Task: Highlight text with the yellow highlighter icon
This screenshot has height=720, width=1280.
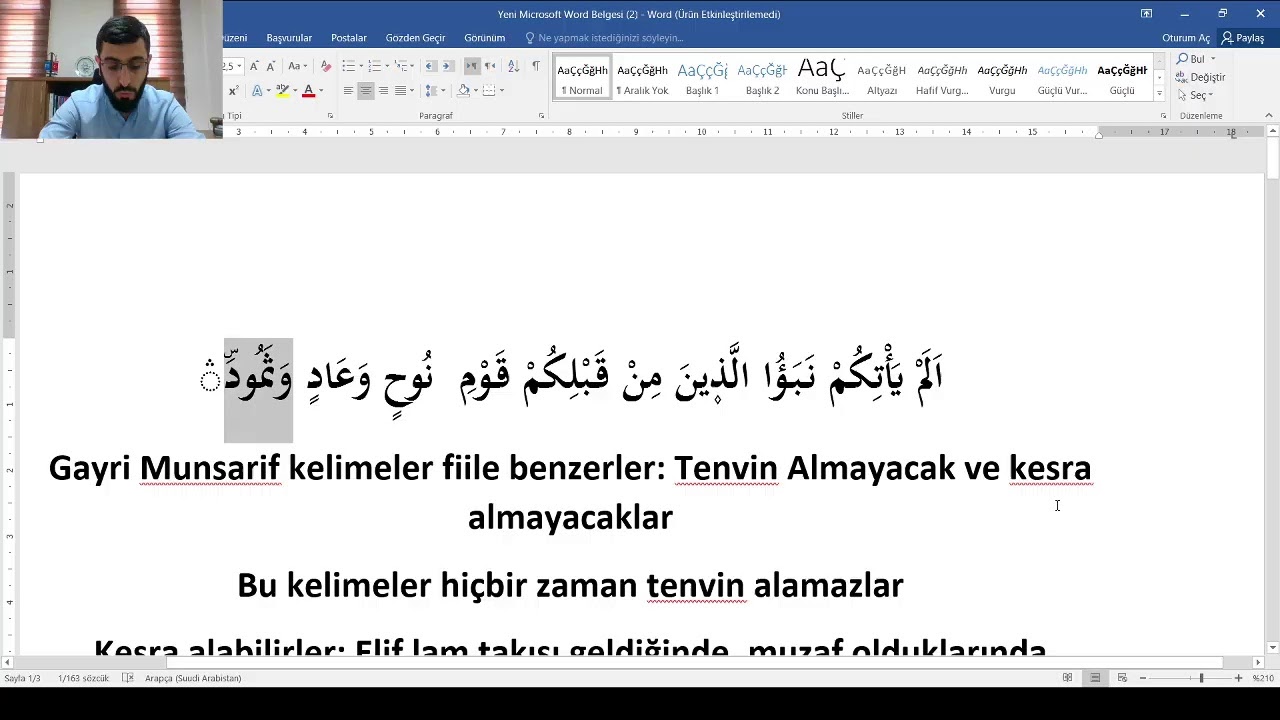Action: [282, 91]
